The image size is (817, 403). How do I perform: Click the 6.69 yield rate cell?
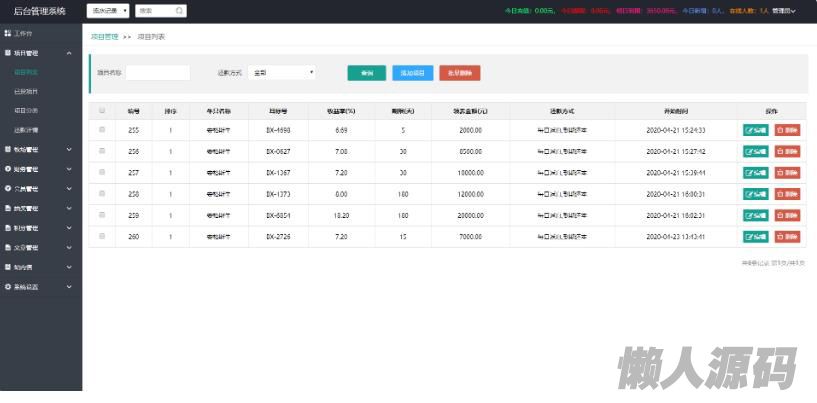click(341, 130)
